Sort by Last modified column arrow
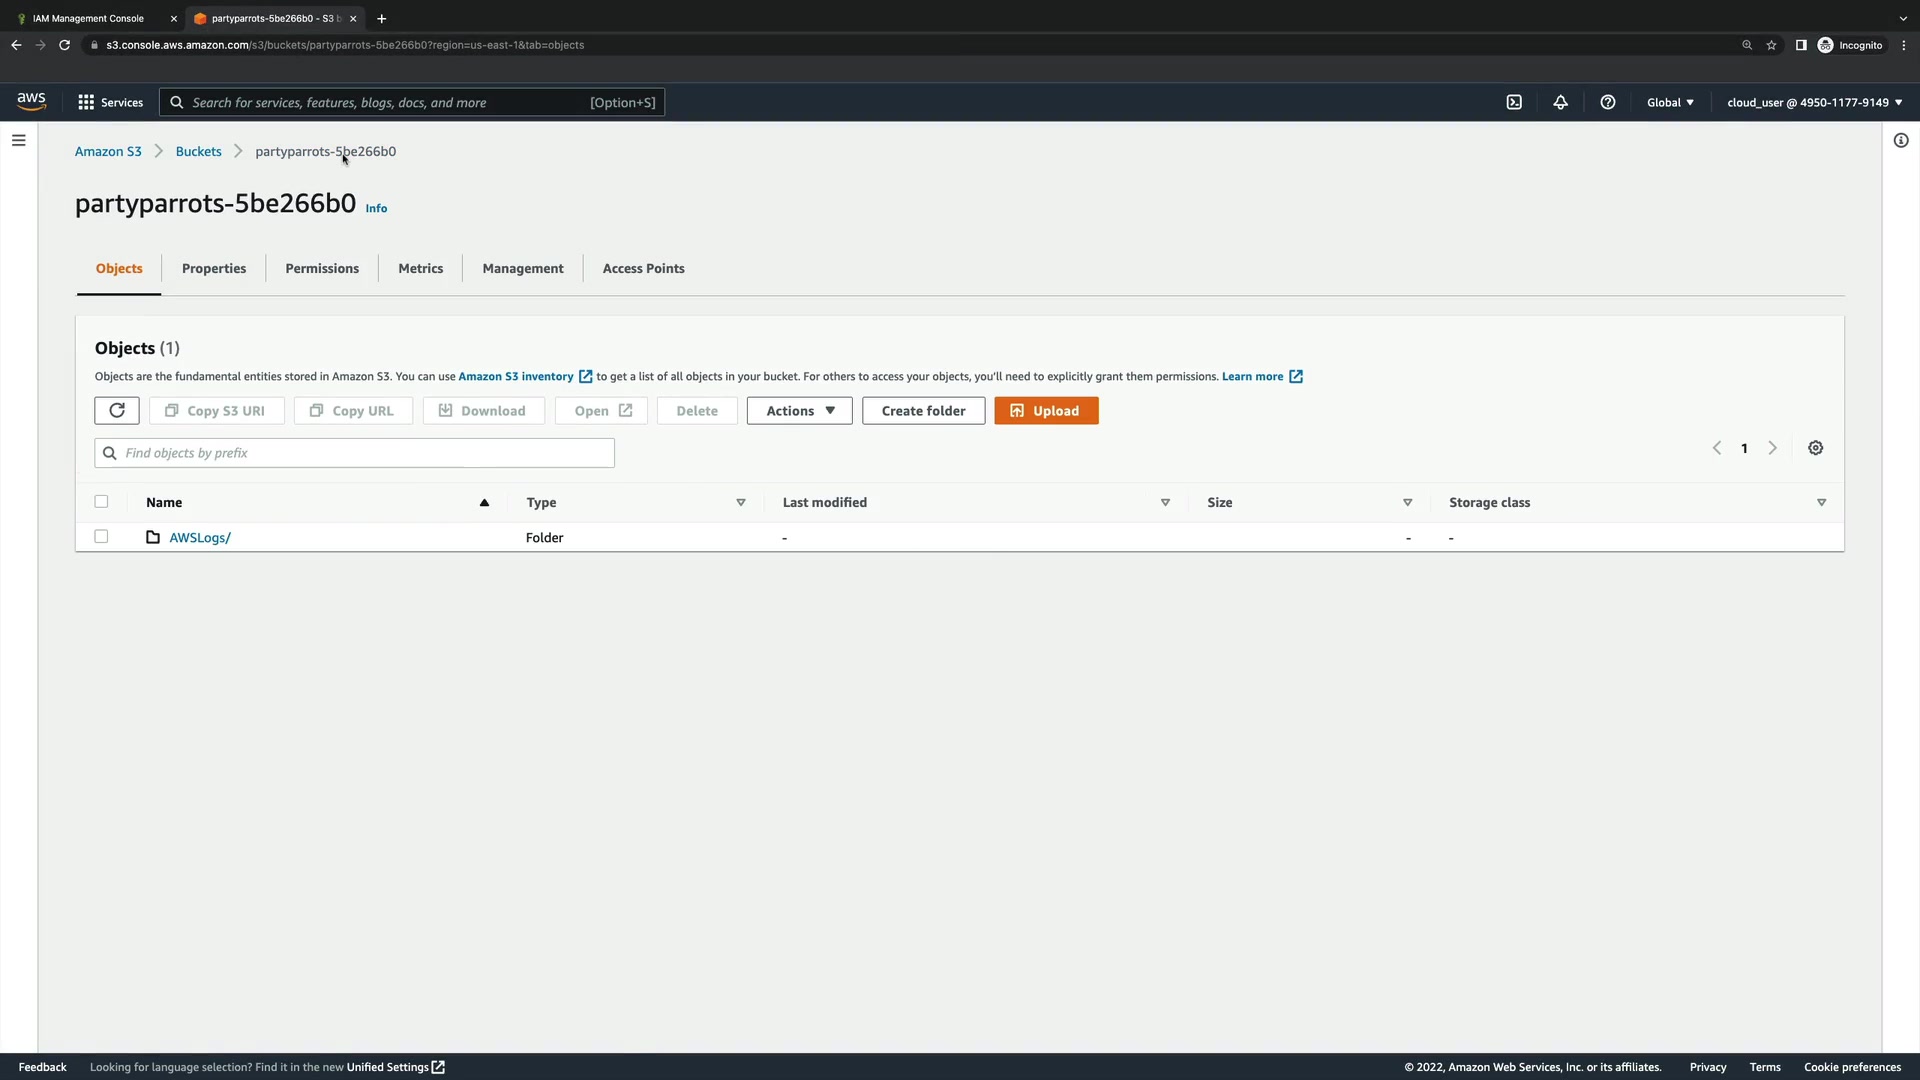1920x1080 pixels. pos(1165,503)
